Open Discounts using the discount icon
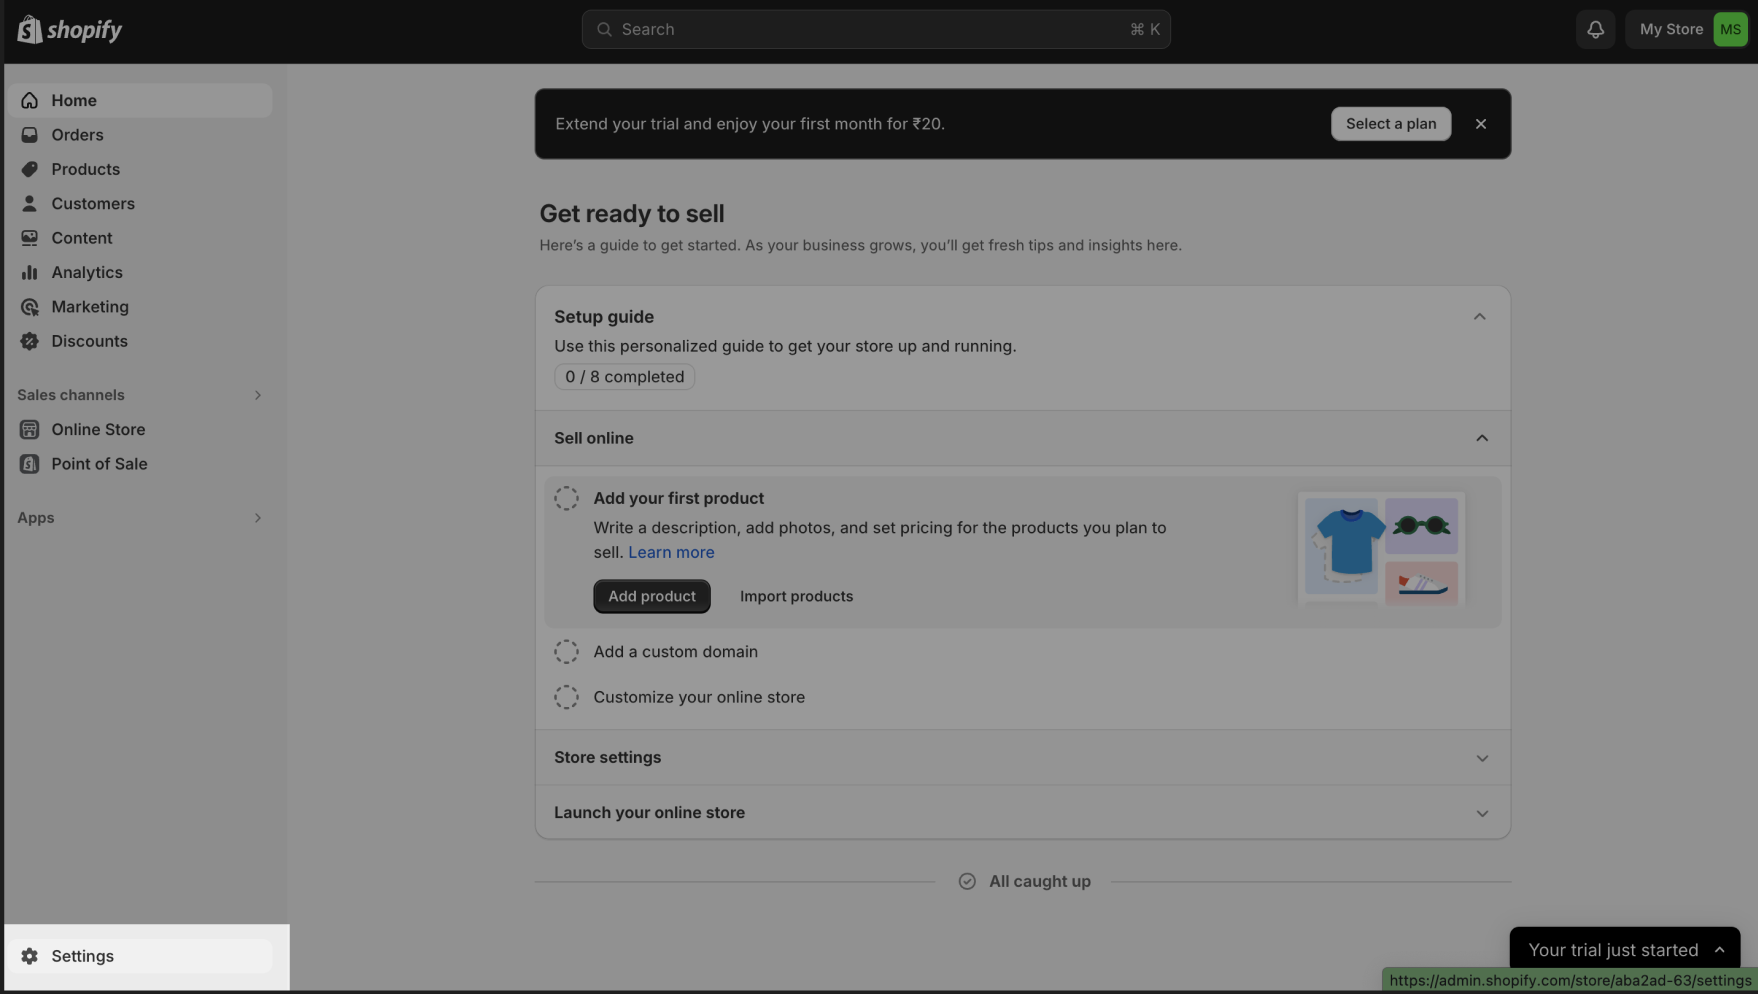This screenshot has height=994, width=1758. [30, 341]
